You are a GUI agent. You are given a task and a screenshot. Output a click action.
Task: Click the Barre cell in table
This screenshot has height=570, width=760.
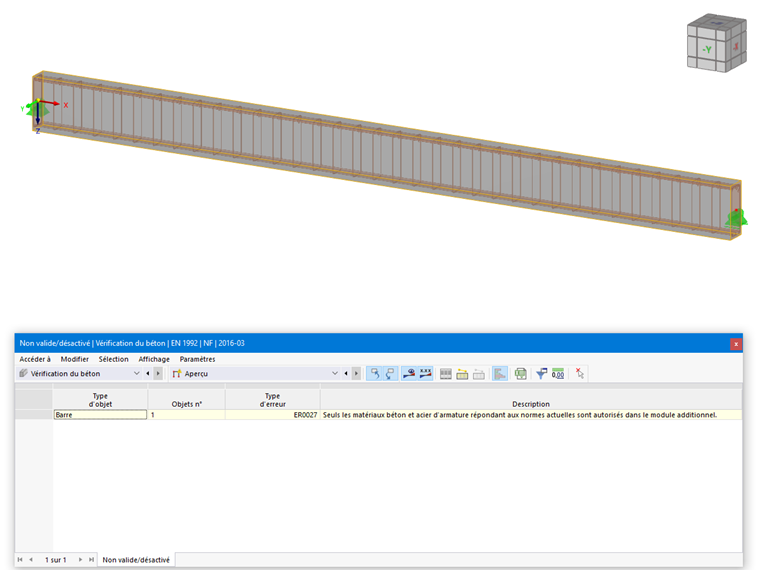pos(100,415)
